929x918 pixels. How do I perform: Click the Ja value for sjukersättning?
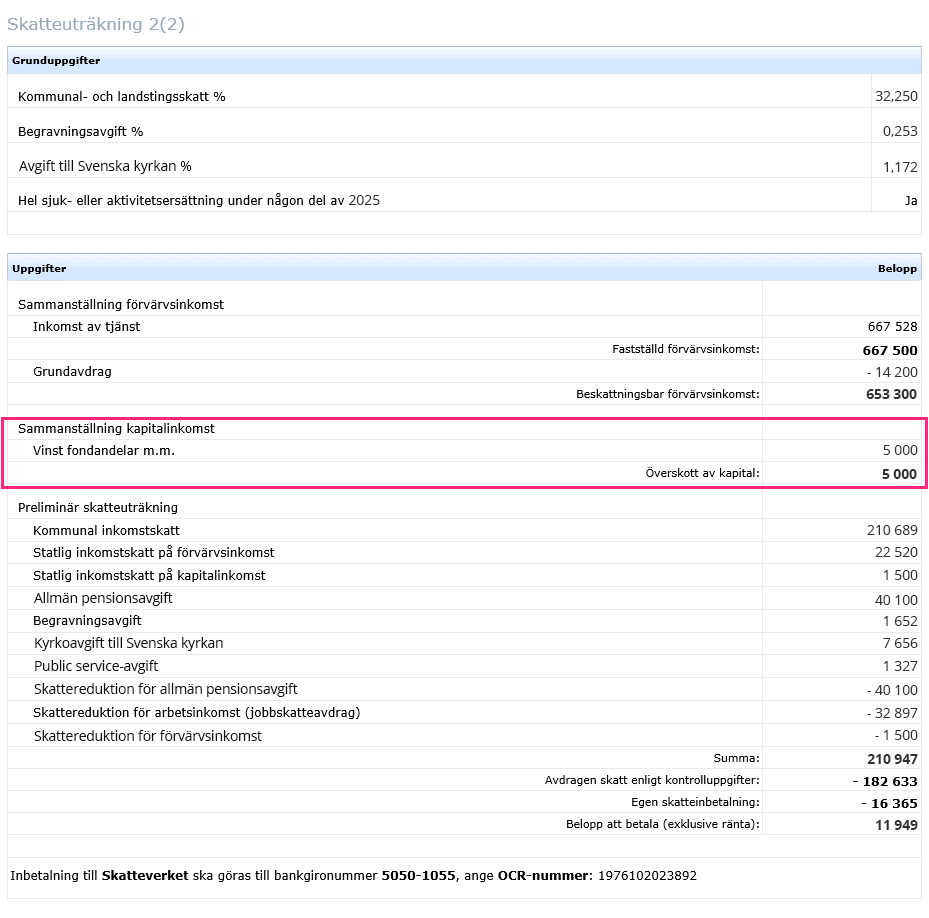click(910, 200)
